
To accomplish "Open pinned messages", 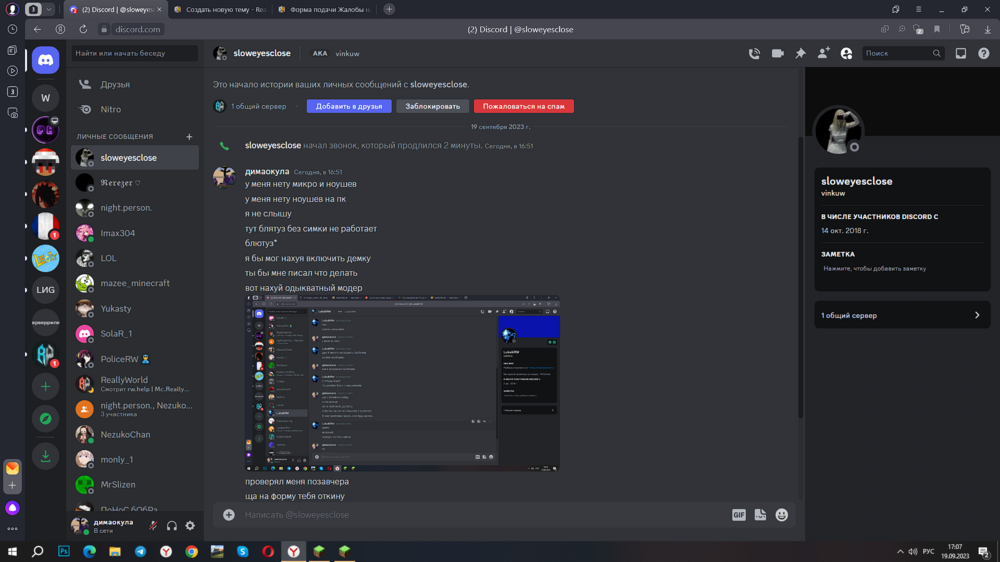I will click(800, 54).
